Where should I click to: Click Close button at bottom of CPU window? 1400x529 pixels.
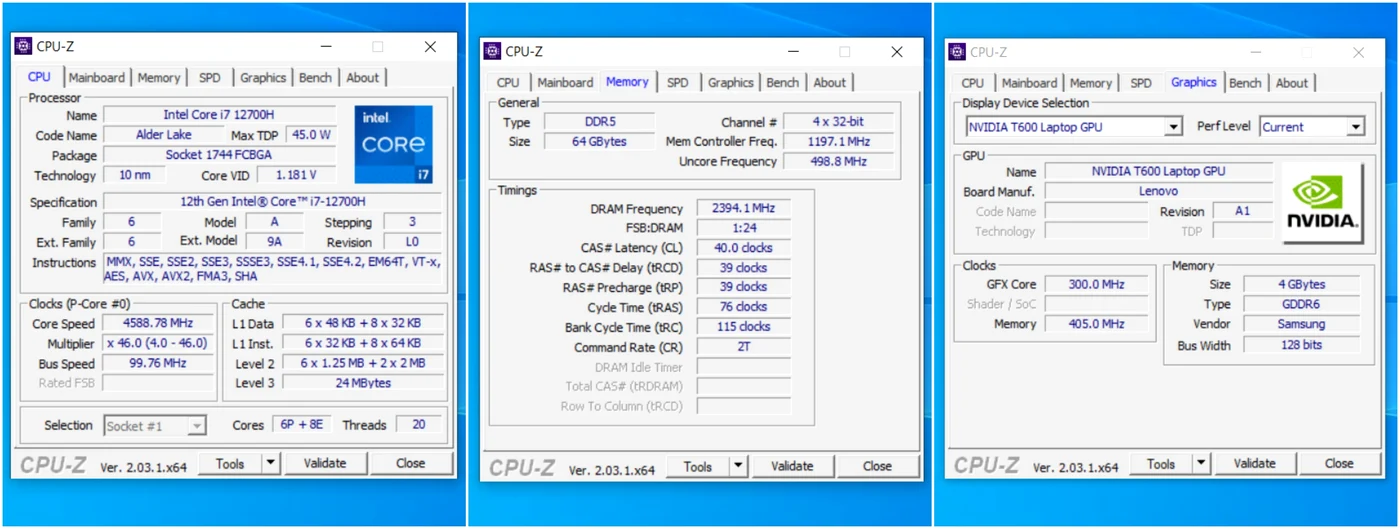410,464
